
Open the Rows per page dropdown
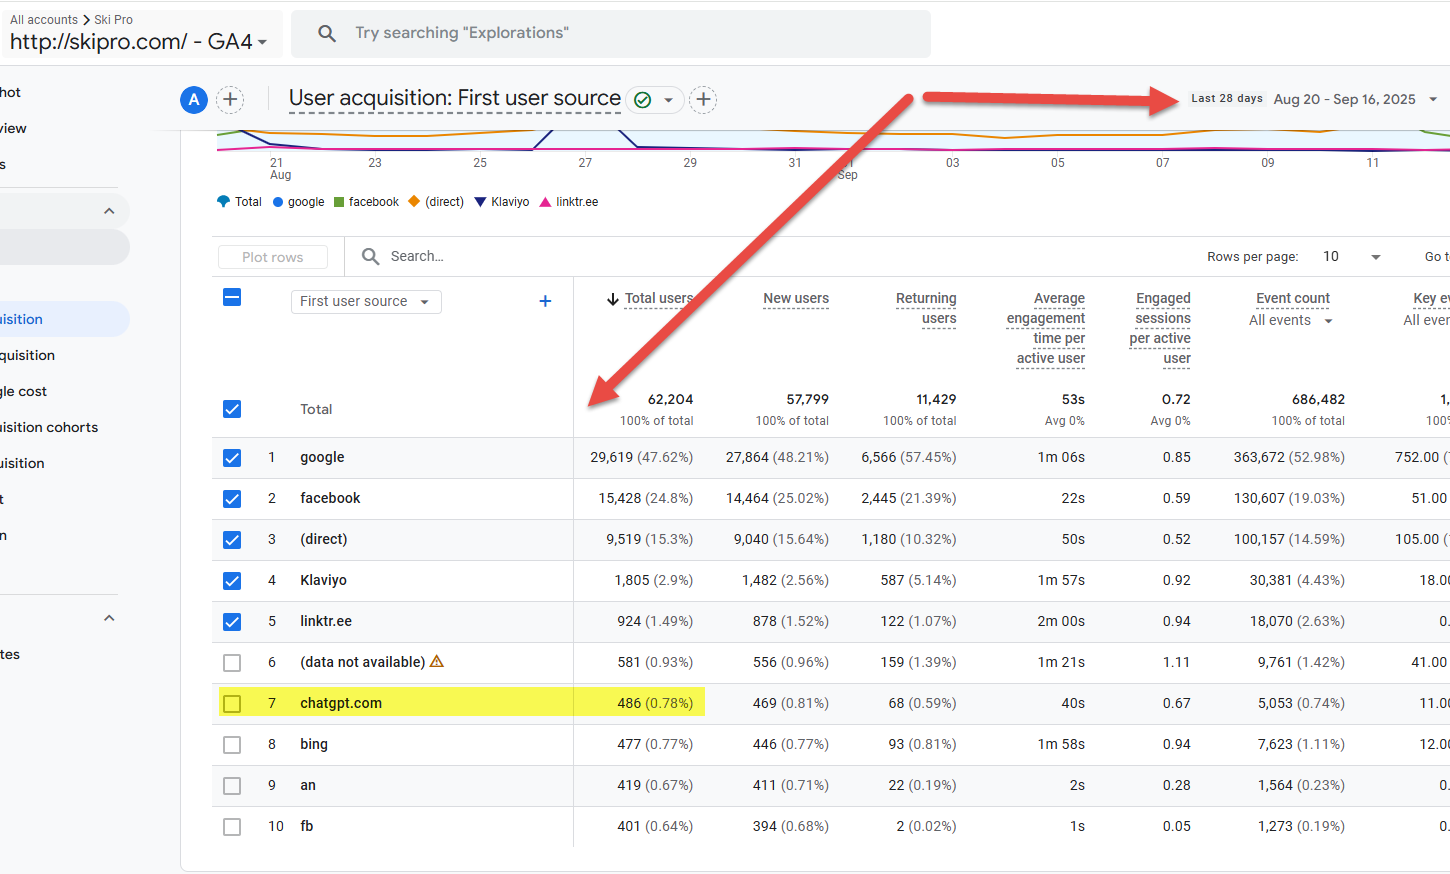pyautogui.click(x=1351, y=257)
